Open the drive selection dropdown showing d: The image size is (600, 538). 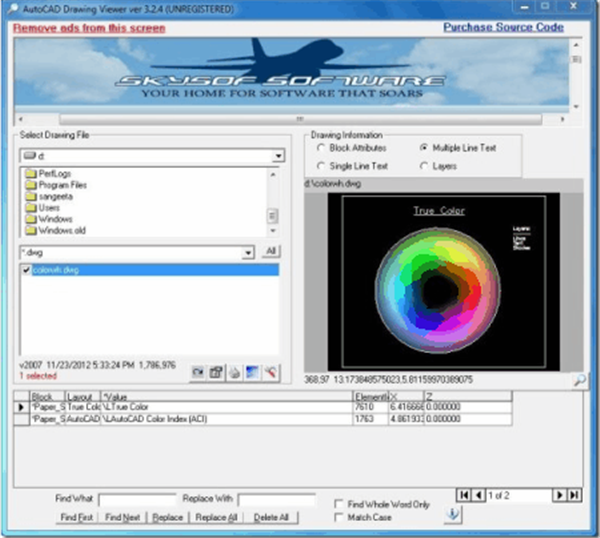coord(278,156)
